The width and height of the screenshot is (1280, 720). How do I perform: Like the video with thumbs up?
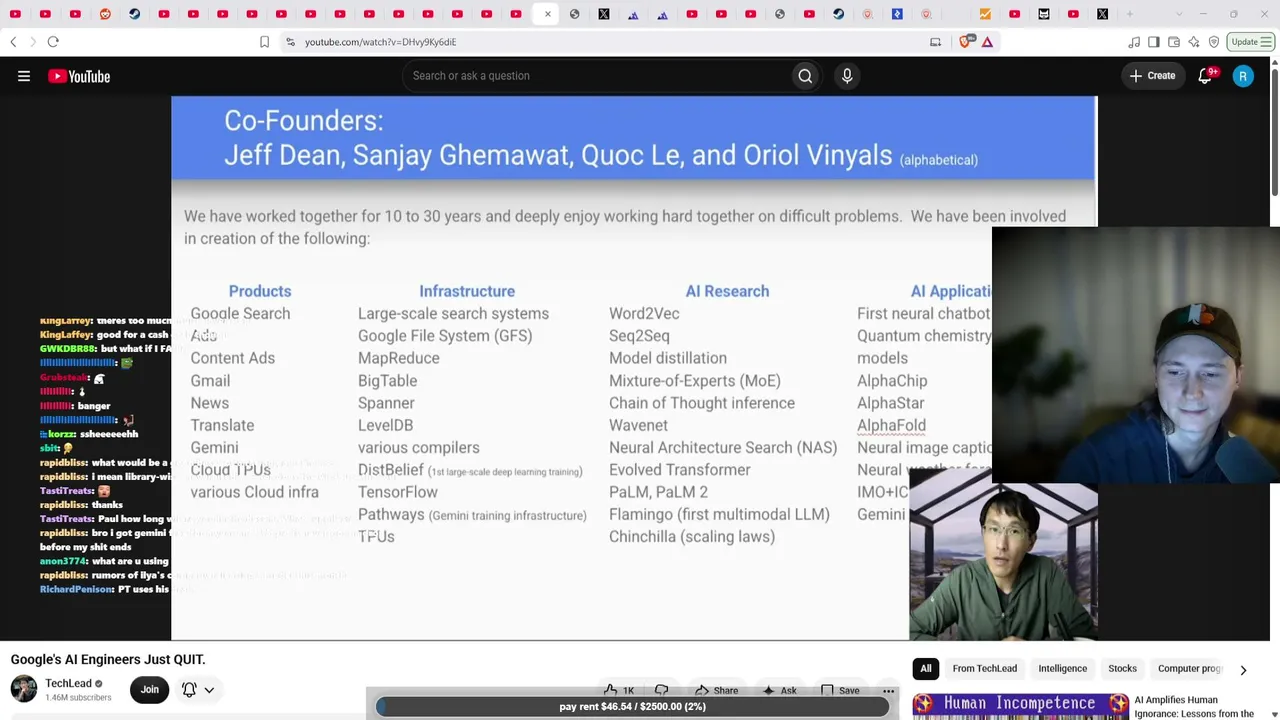(x=619, y=689)
